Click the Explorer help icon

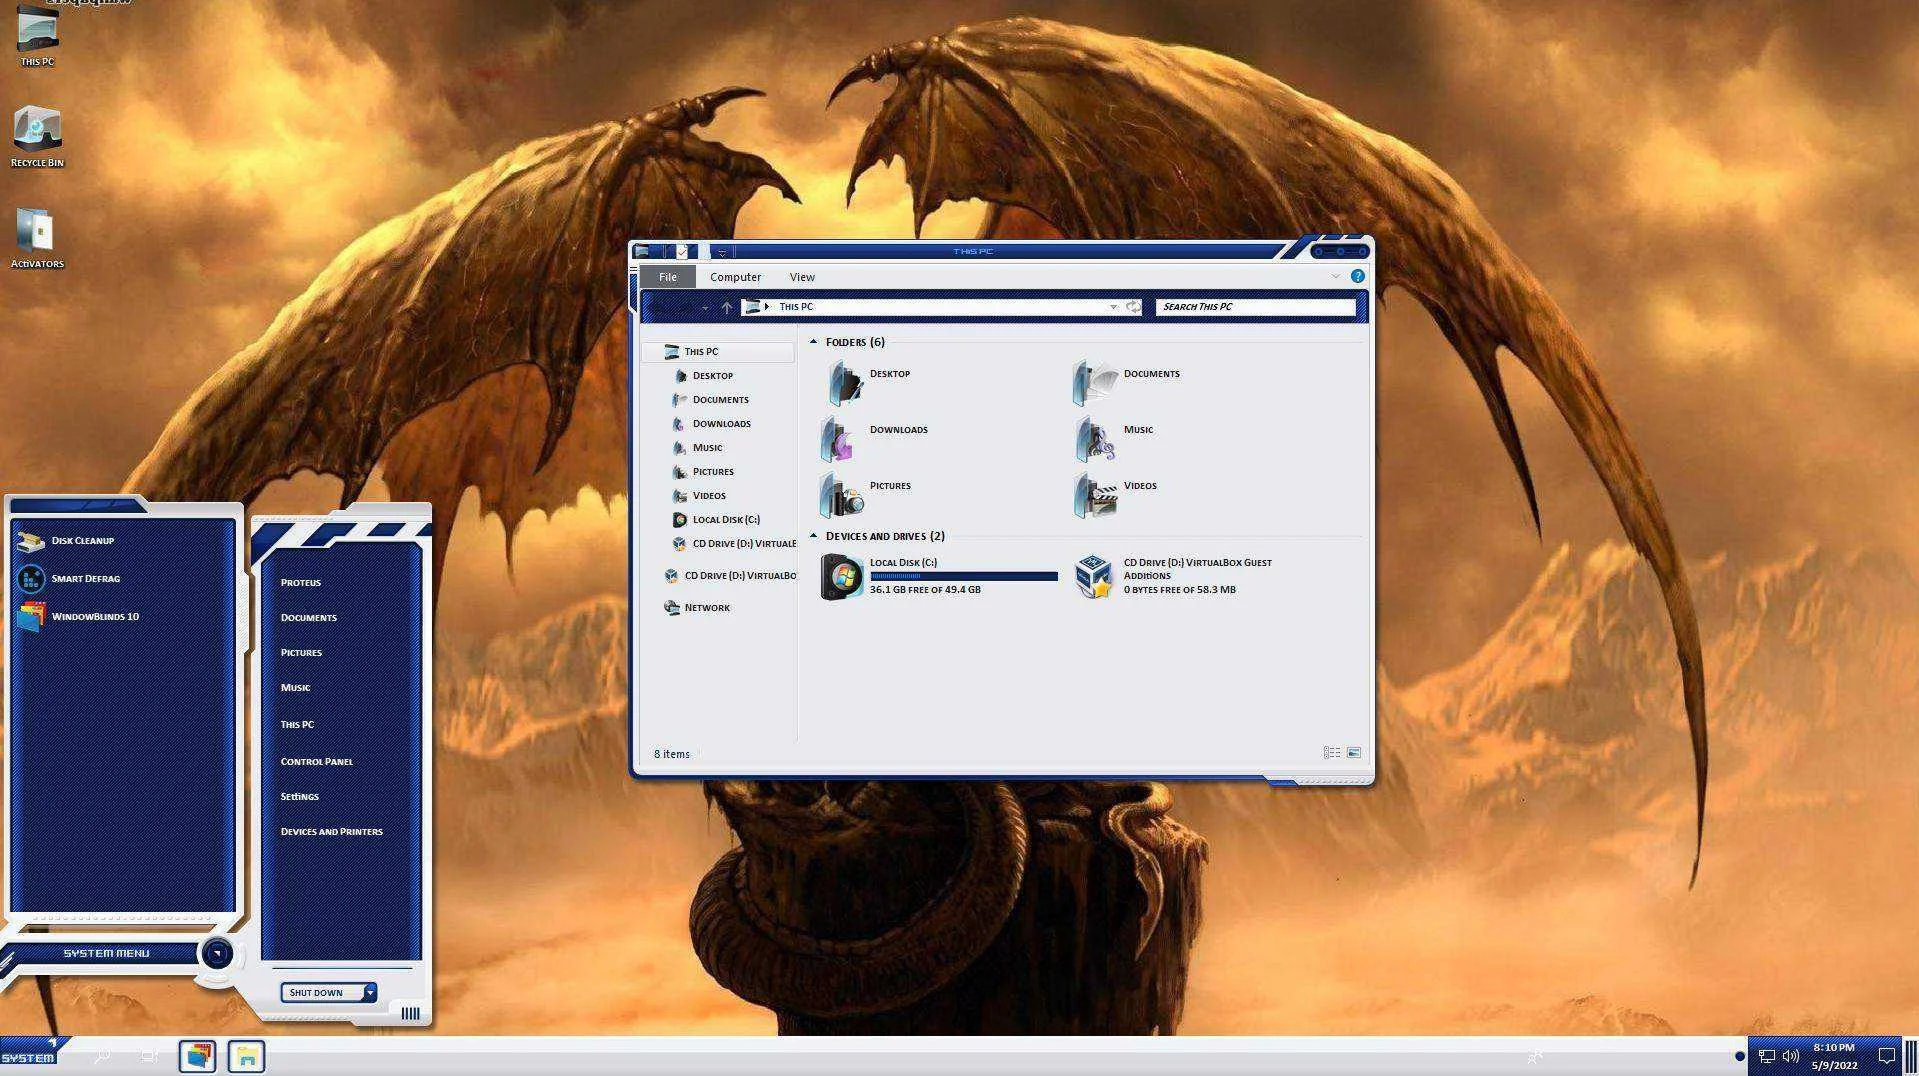coord(1357,276)
